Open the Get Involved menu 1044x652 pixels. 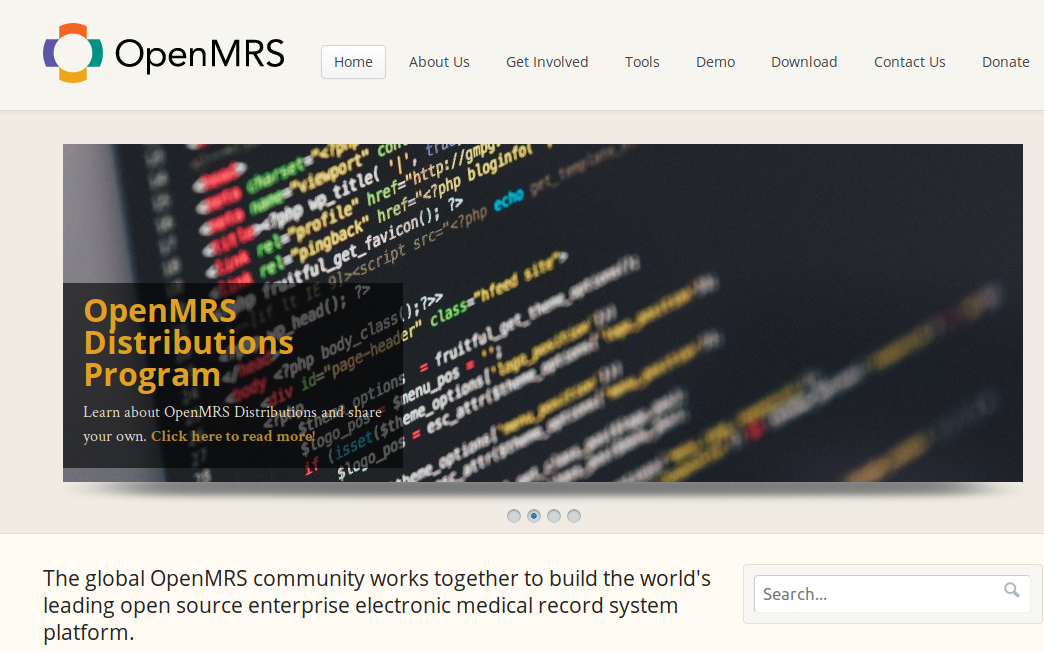tap(547, 62)
